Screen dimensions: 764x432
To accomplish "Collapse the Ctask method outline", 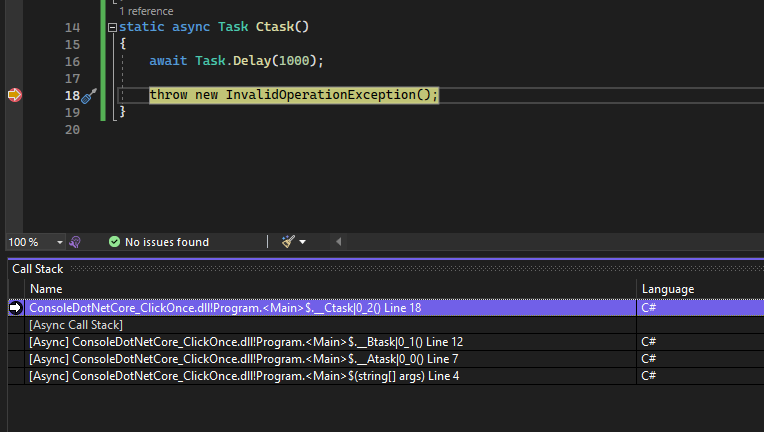I will (x=111, y=28).
